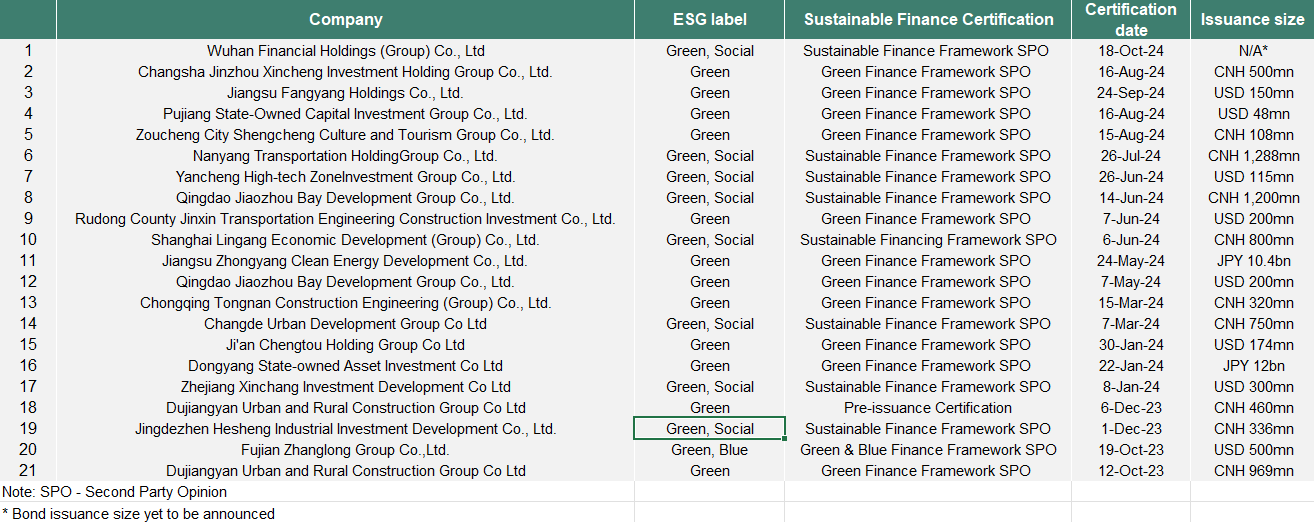Select row number 11 cell
1314x522 pixels.
tap(28, 261)
